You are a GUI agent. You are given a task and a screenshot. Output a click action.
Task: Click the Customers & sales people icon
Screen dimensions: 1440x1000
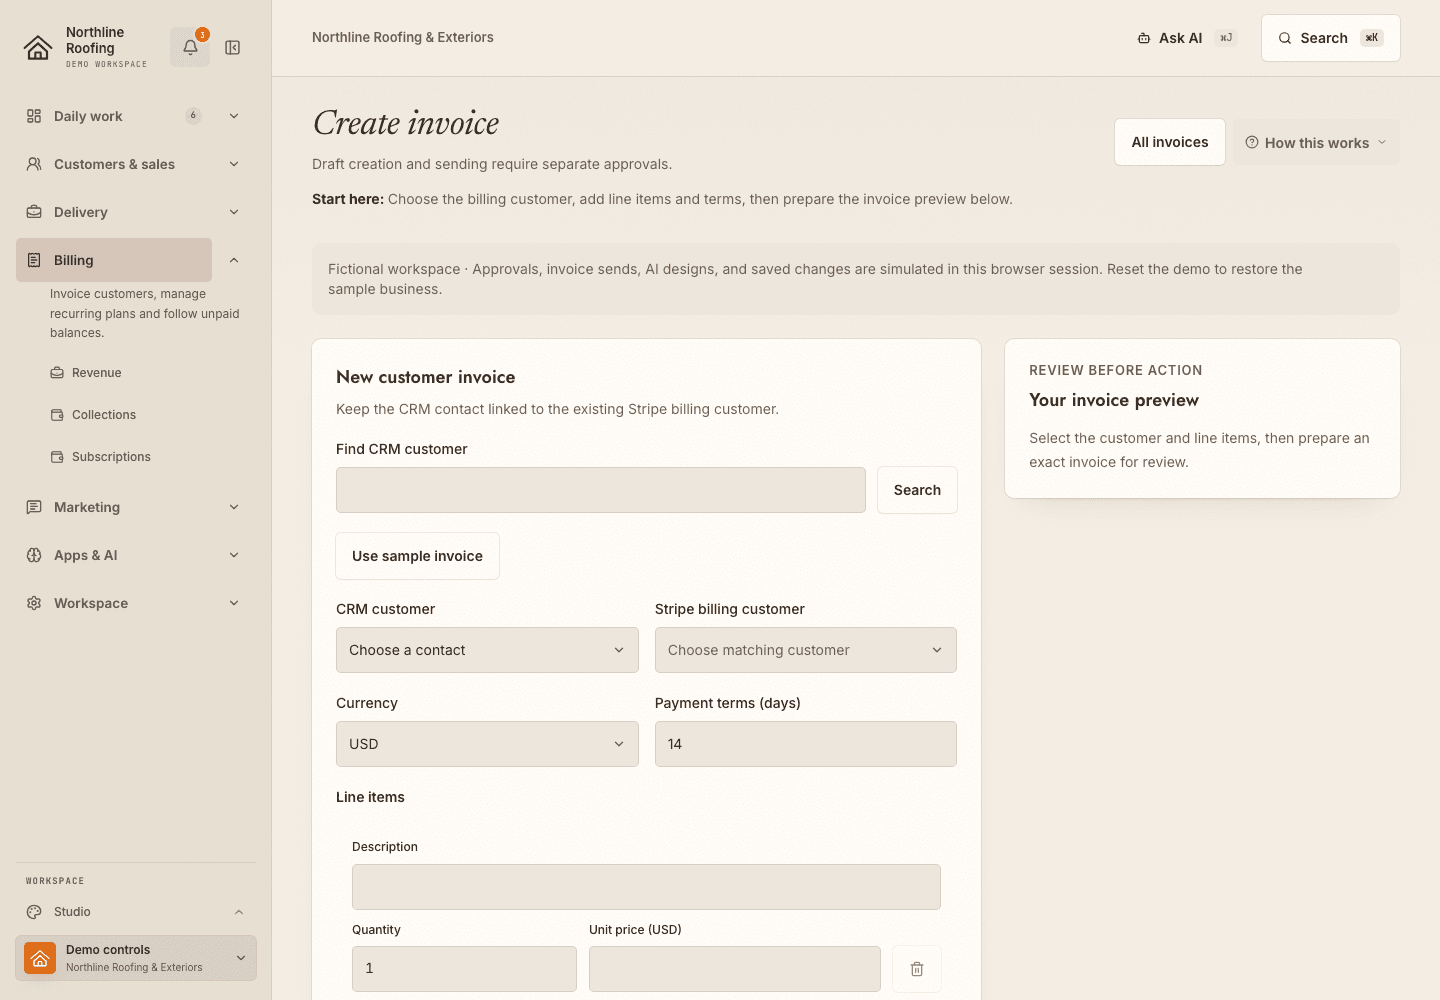(x=34, y=164)
